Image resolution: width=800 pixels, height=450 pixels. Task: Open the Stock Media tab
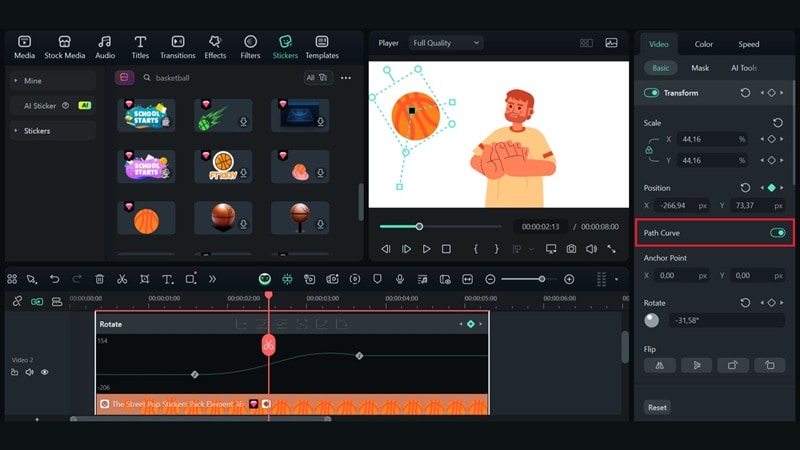(x=64, y=47)
